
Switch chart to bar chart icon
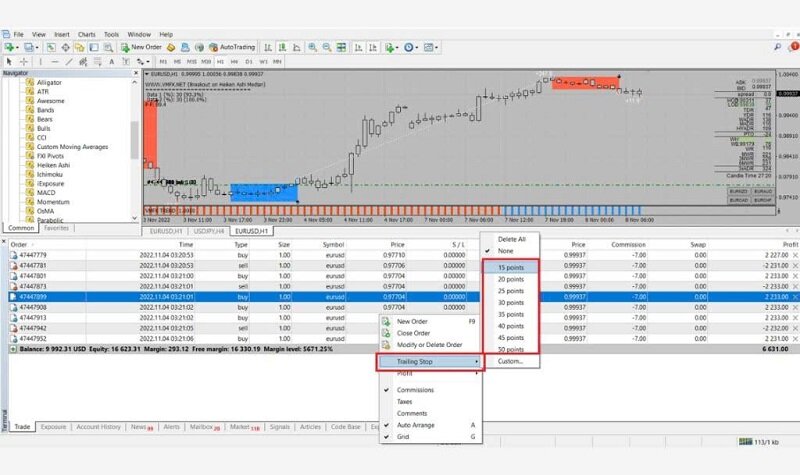[268, 47]
